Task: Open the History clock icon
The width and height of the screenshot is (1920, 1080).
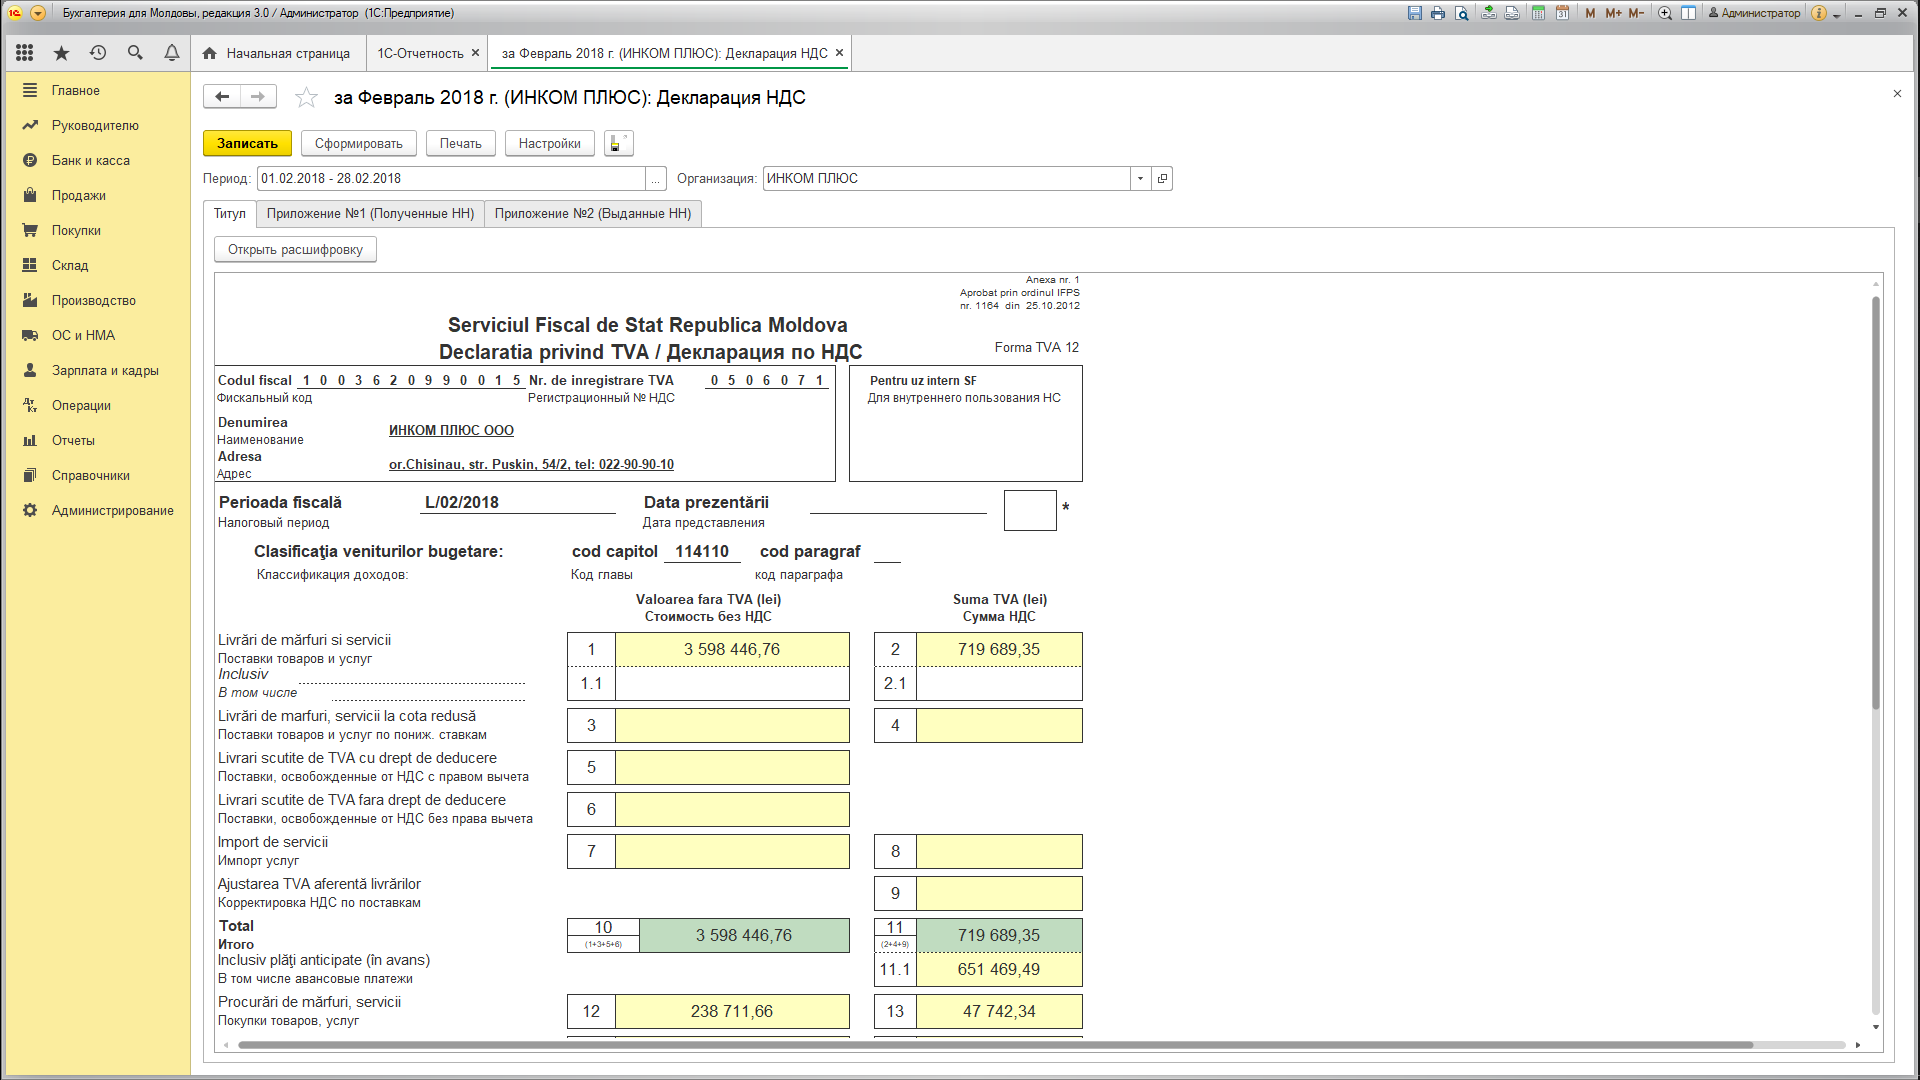Action: (x=98, y=53)
